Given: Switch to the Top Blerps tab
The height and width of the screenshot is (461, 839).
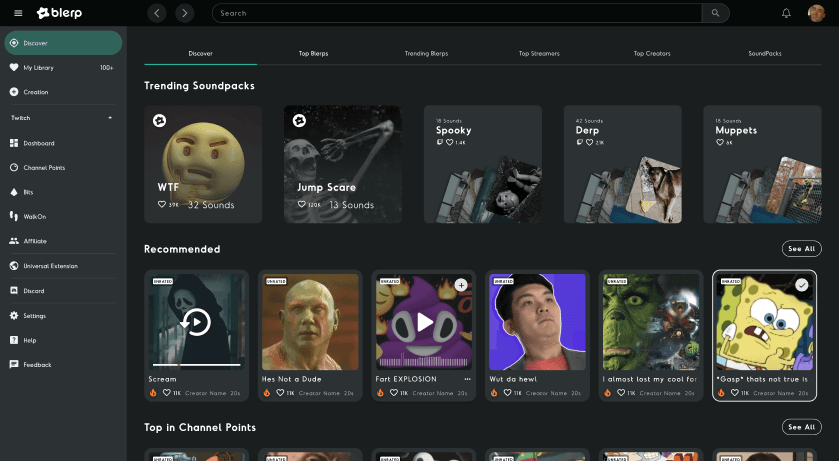Looking at the screenshot, I should (x=314, y=53).
